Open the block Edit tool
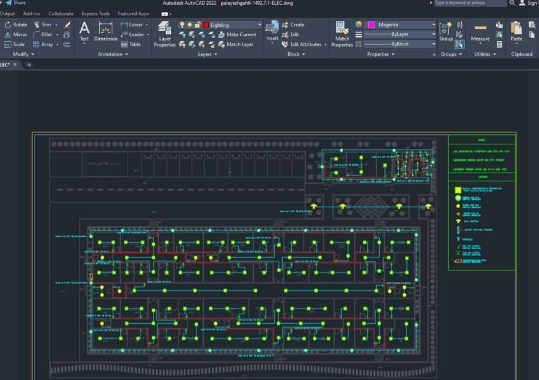 click(290, 34)
